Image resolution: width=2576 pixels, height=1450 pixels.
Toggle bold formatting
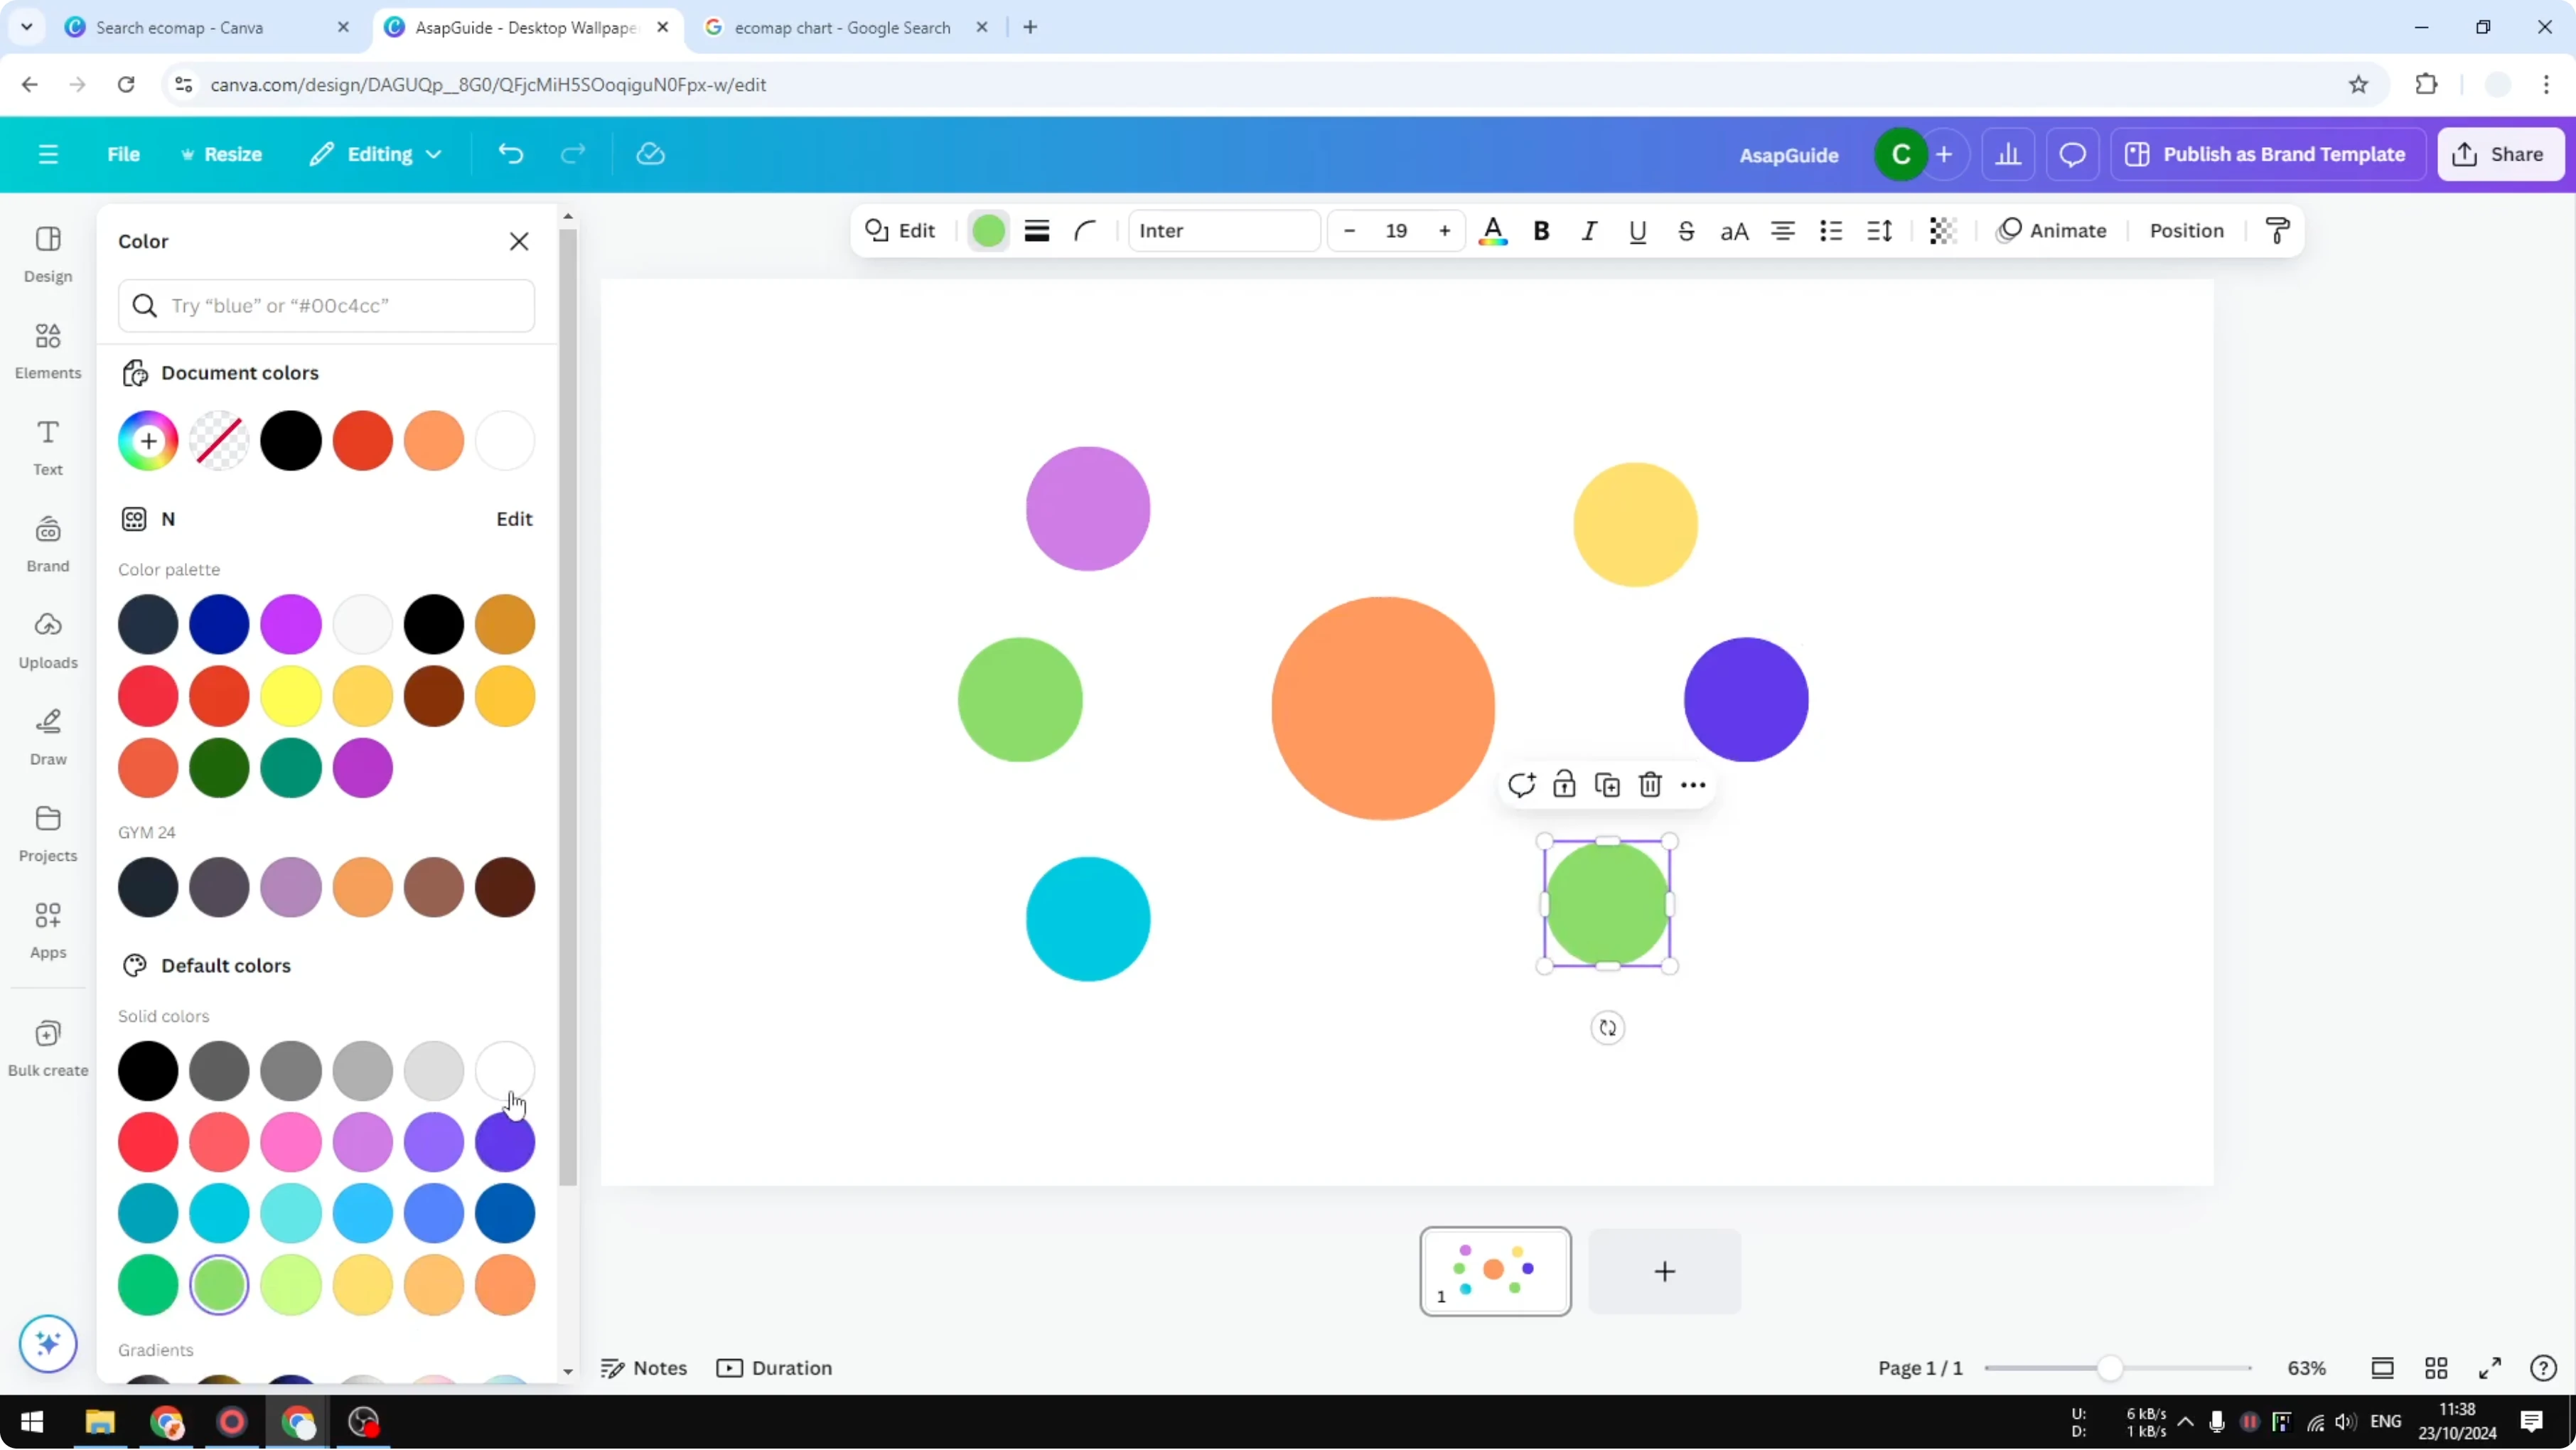[1541, 231]
